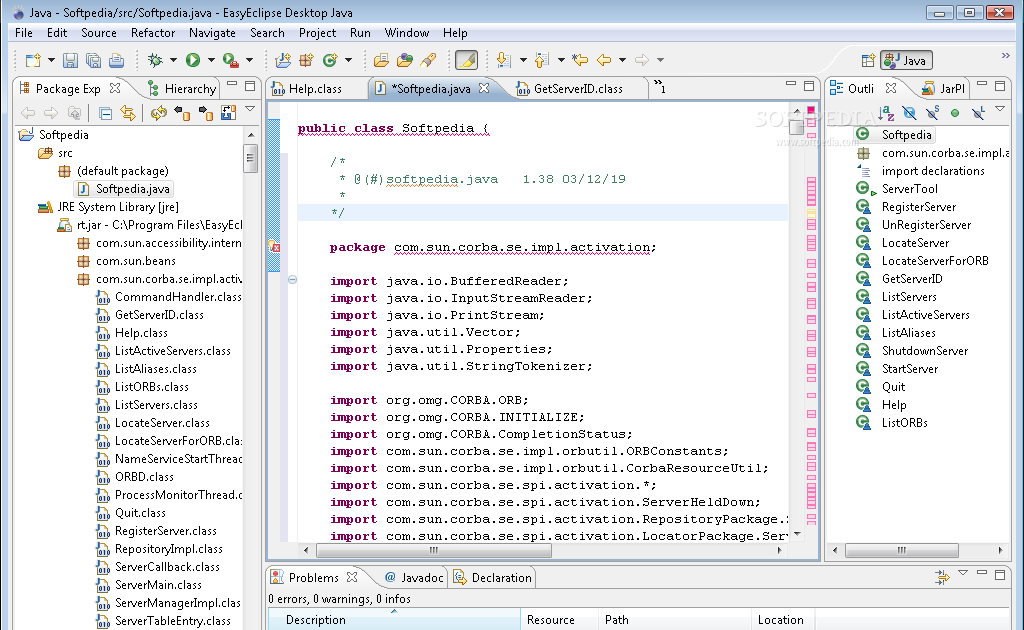Toggle Hide Local Types in Outline
Image resolution: width=1024 pixels, height=630 pixels.
[978, 114]
